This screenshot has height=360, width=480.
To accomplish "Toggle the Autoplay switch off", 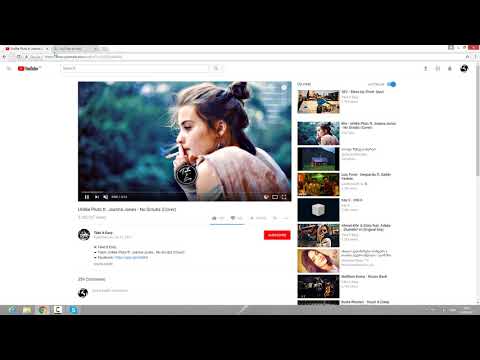I will click(392, 84).
